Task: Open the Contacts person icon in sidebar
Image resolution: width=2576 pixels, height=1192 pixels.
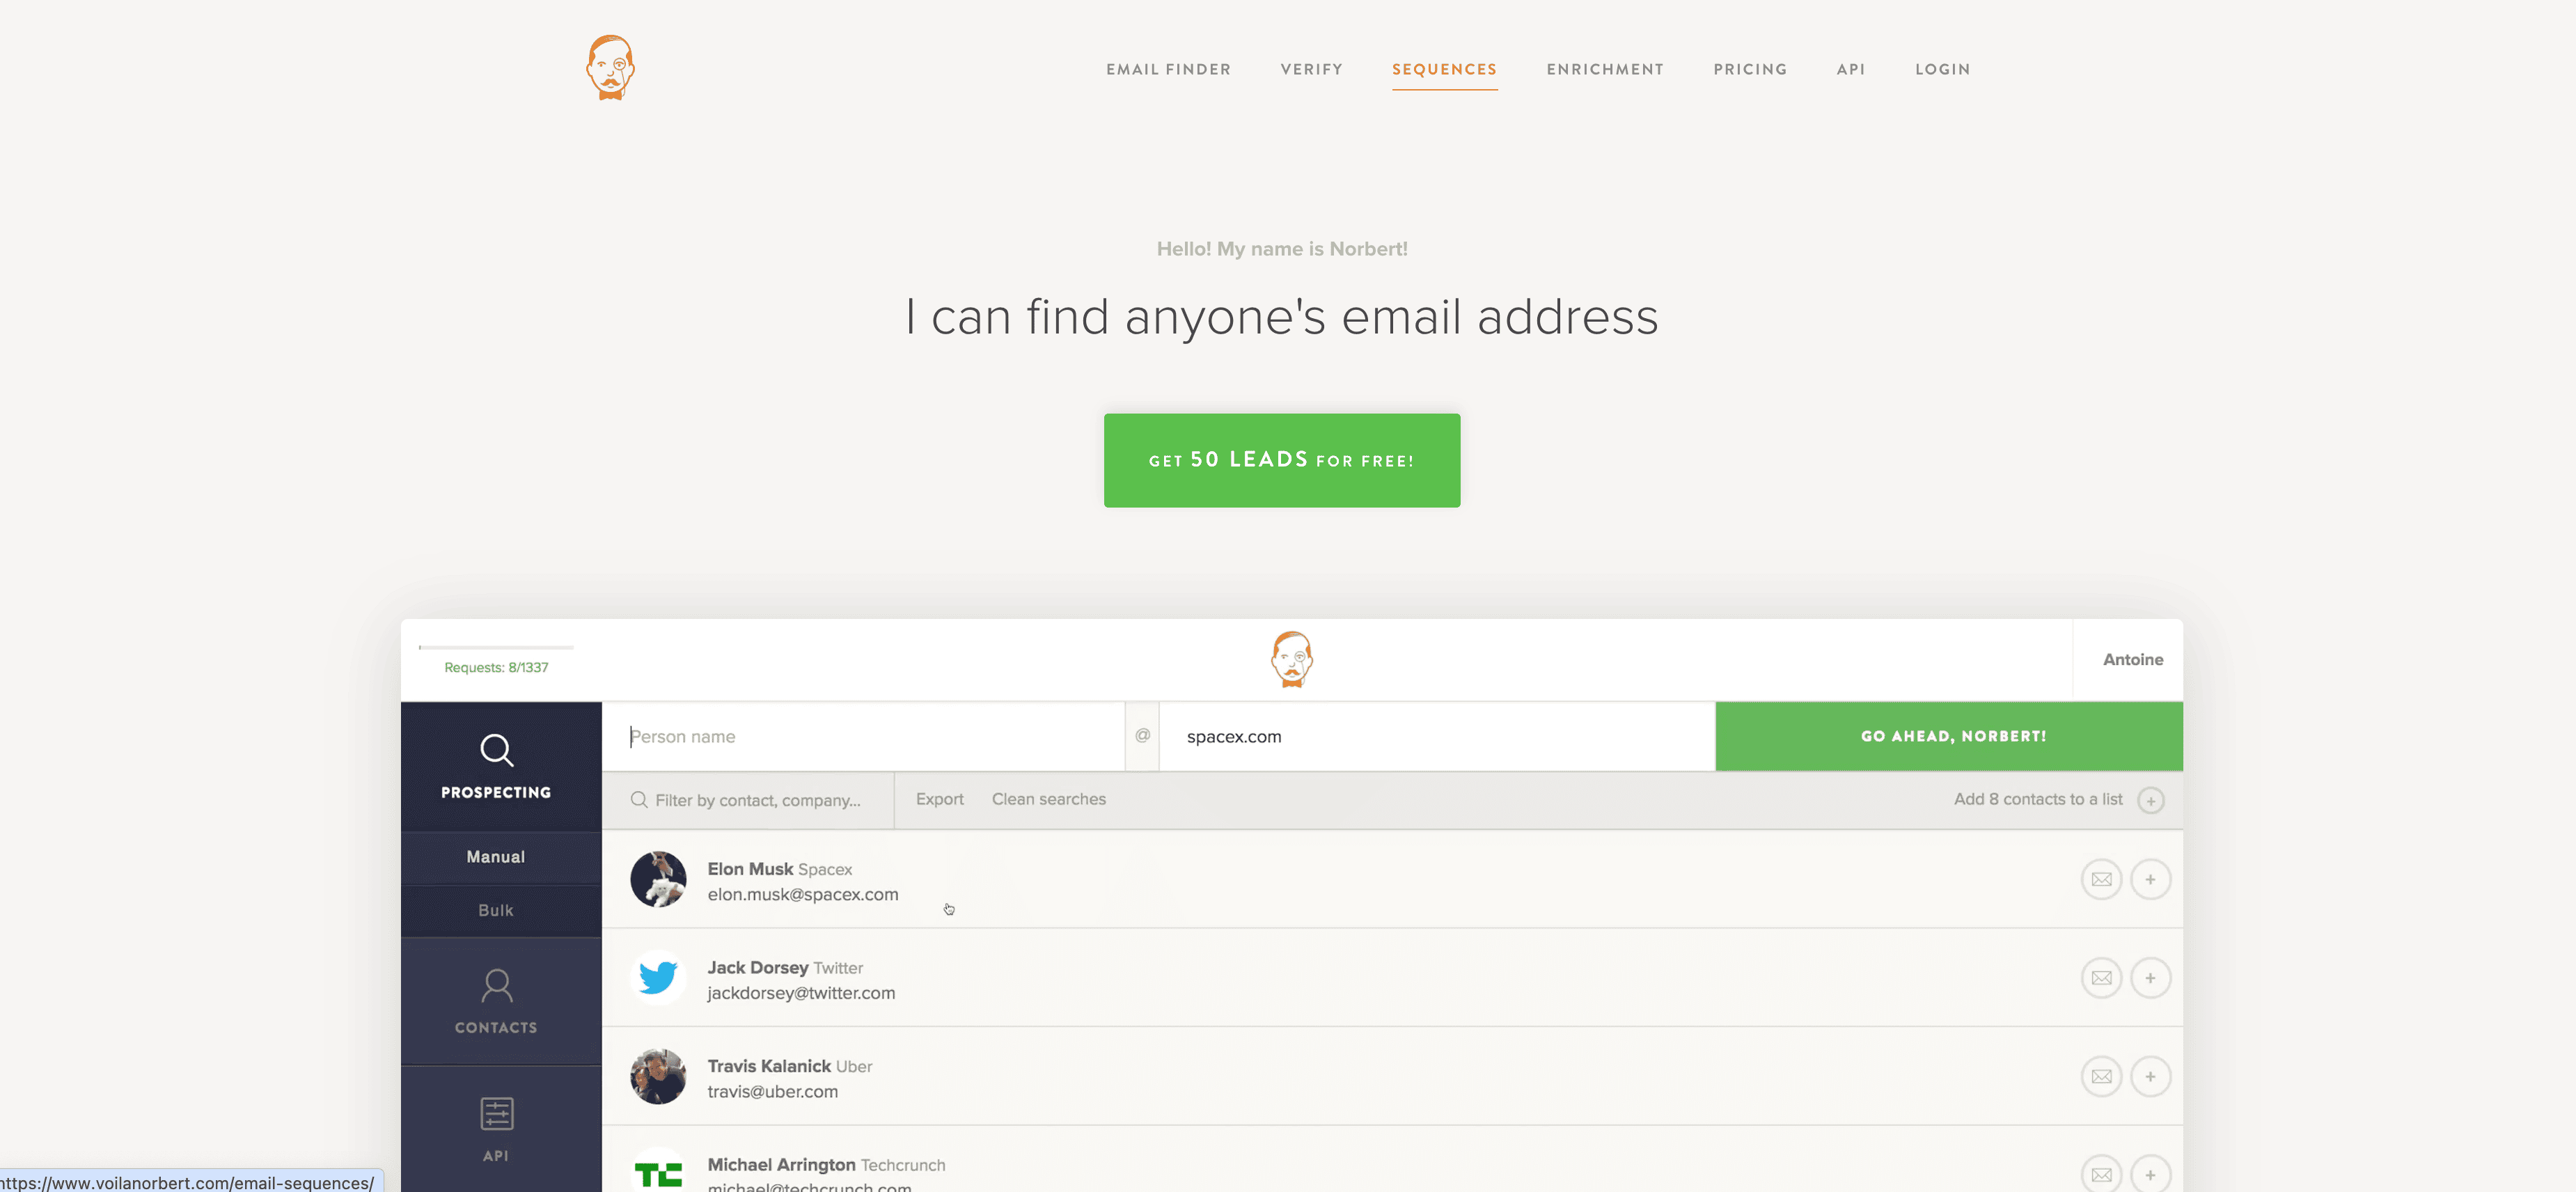Action: (x=496, y=986)
